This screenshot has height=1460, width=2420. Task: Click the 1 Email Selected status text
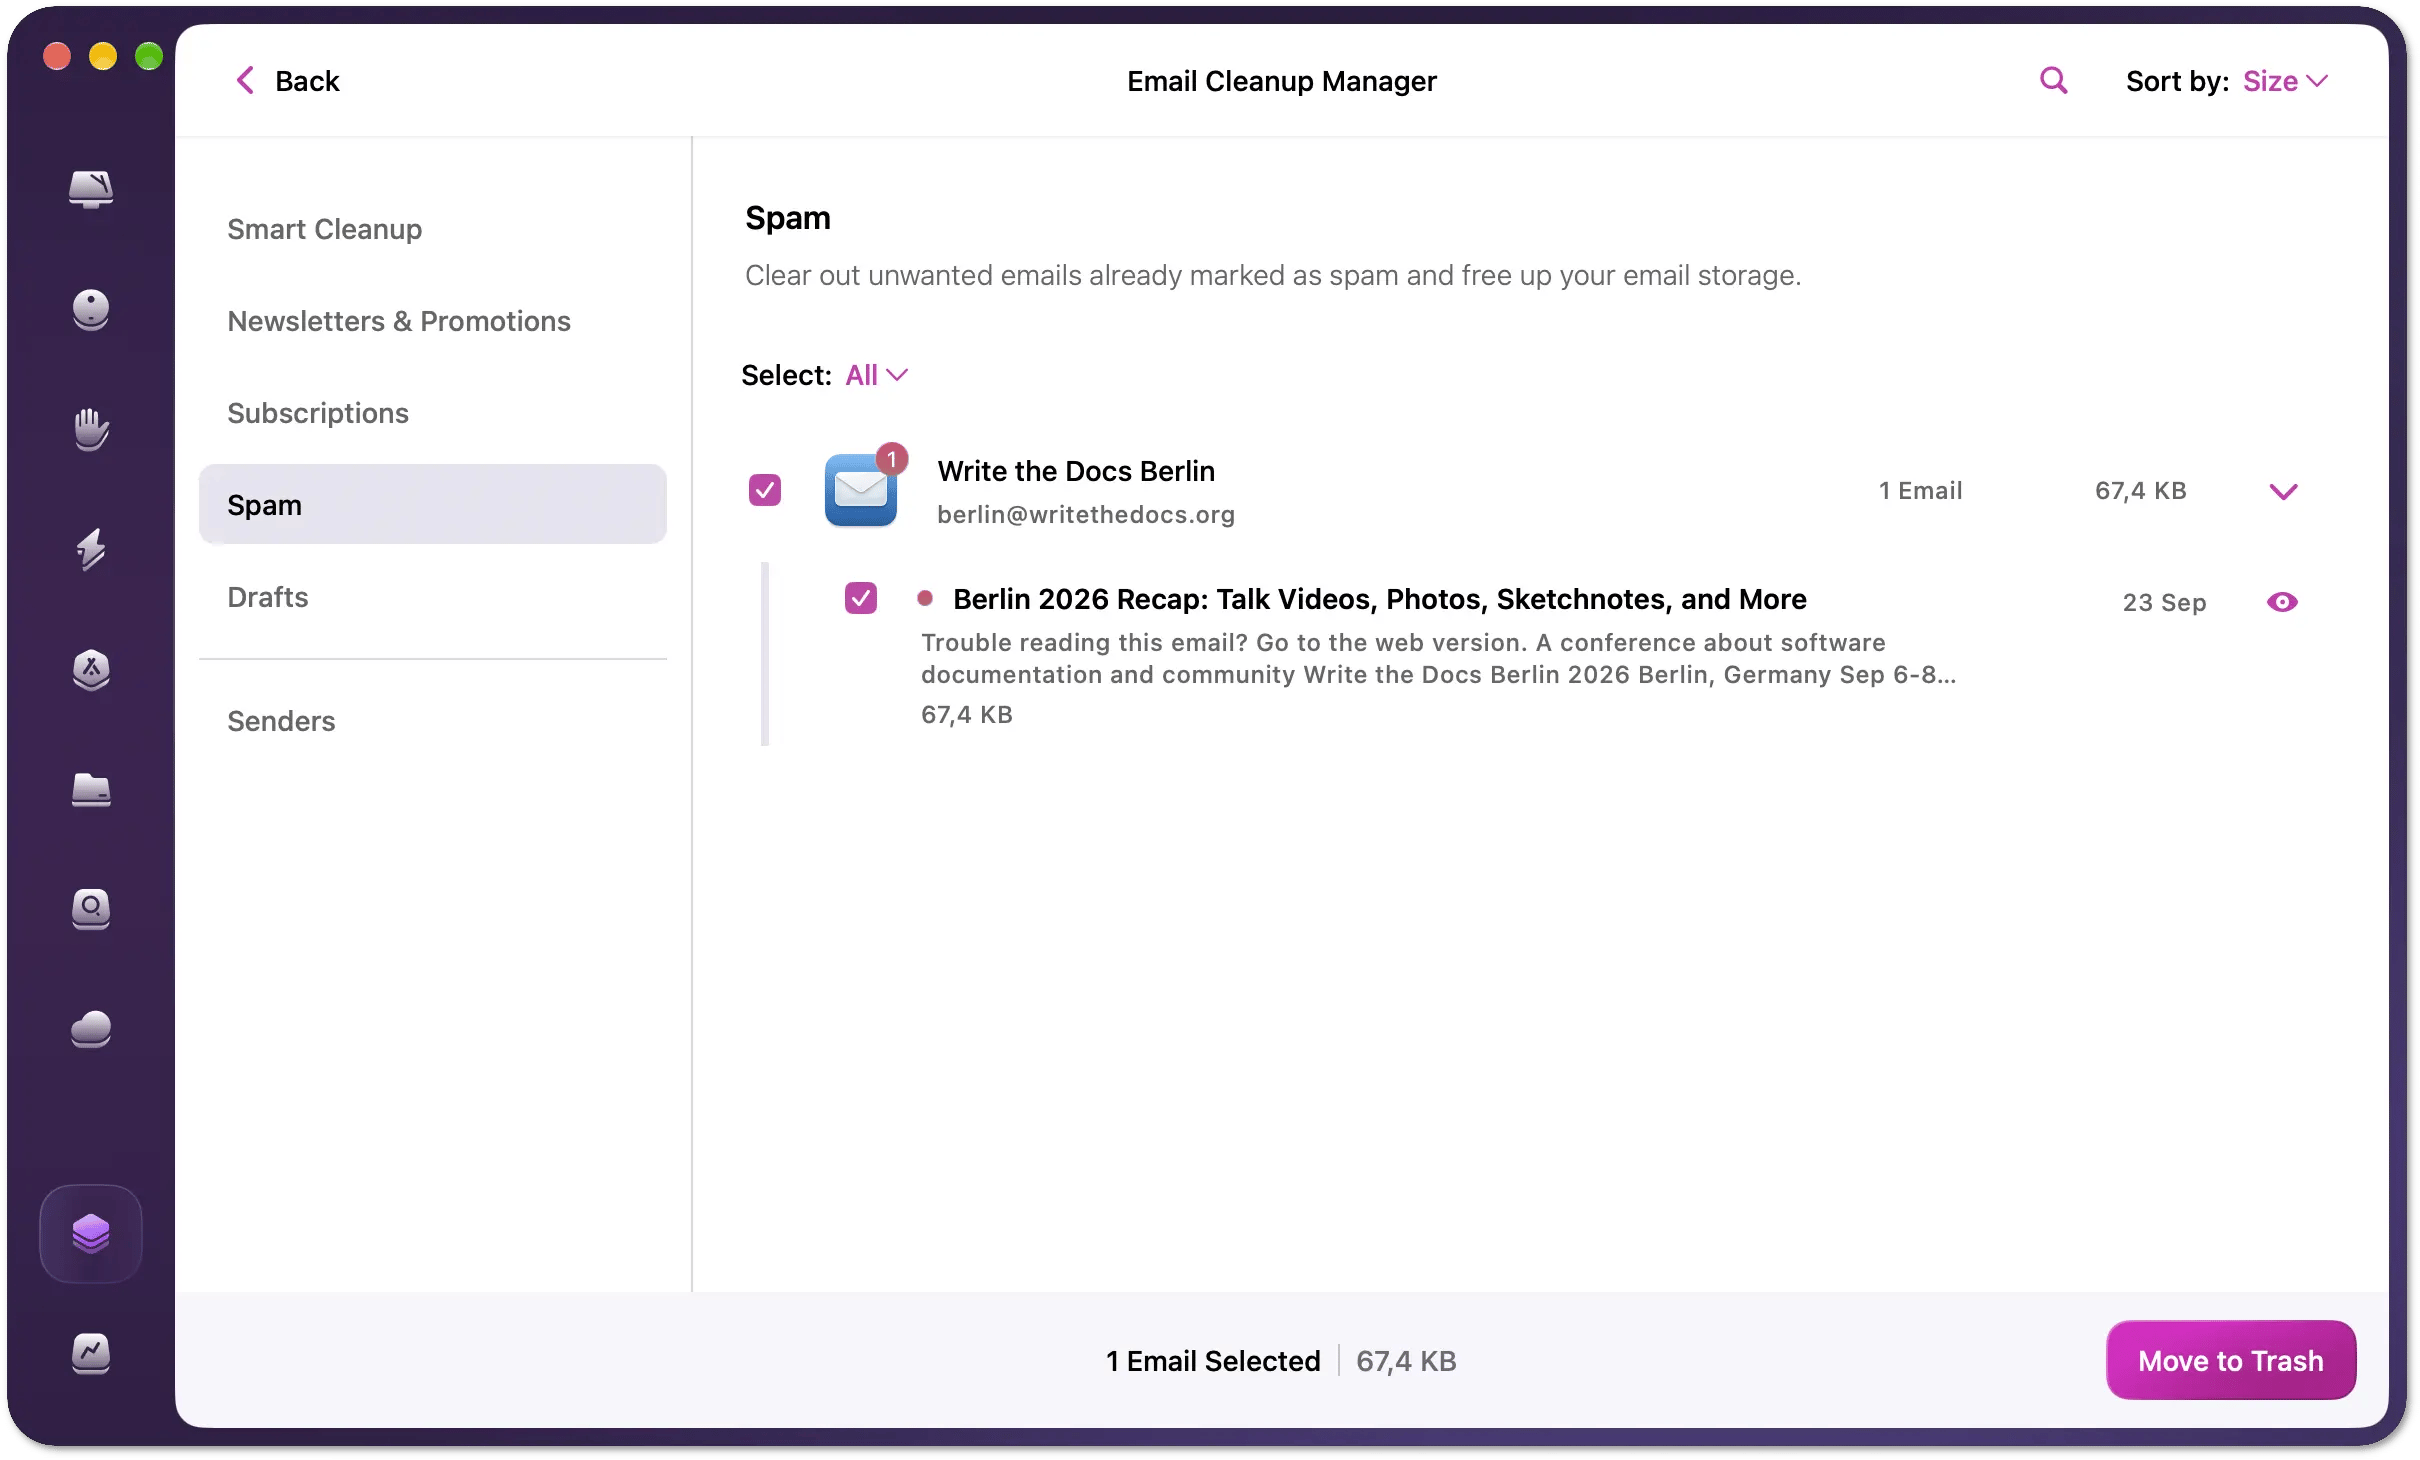tap(1213, 1361)
